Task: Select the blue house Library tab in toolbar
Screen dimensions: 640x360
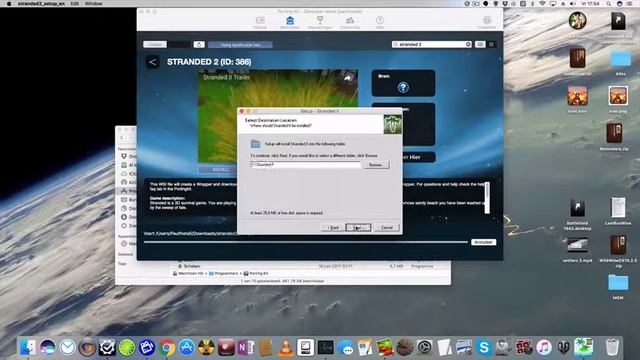Action: coord(290,22)
